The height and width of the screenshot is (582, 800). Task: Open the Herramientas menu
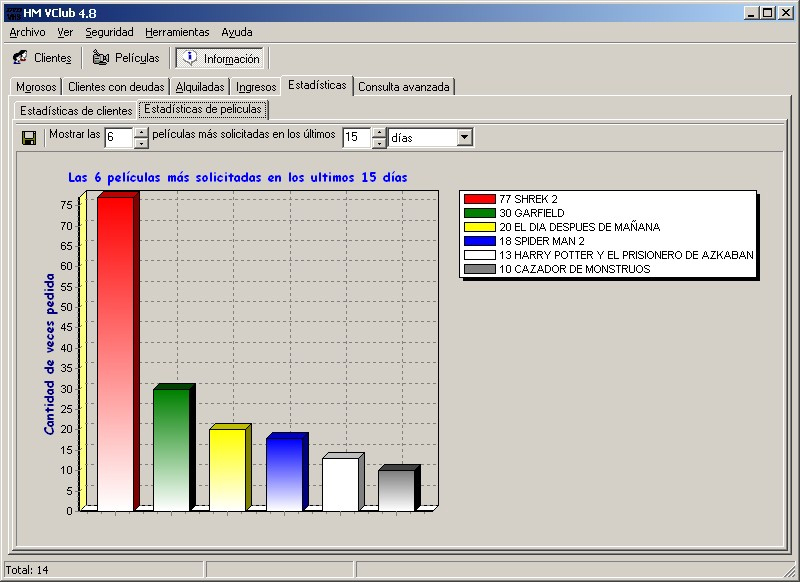(x=177, y=32)
